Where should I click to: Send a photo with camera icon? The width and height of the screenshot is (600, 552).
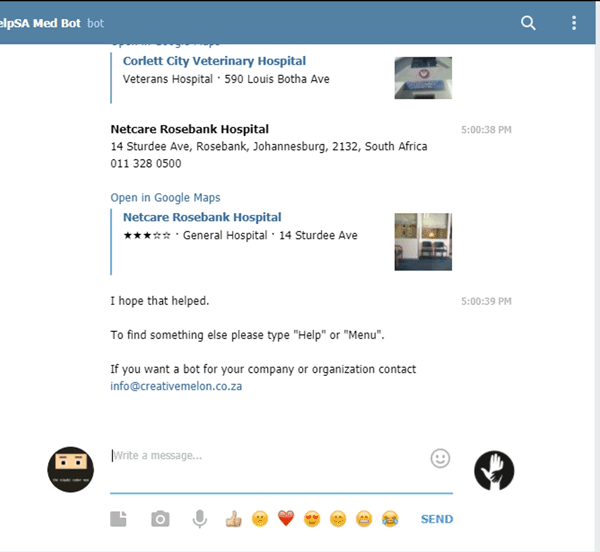click(160, 519)
